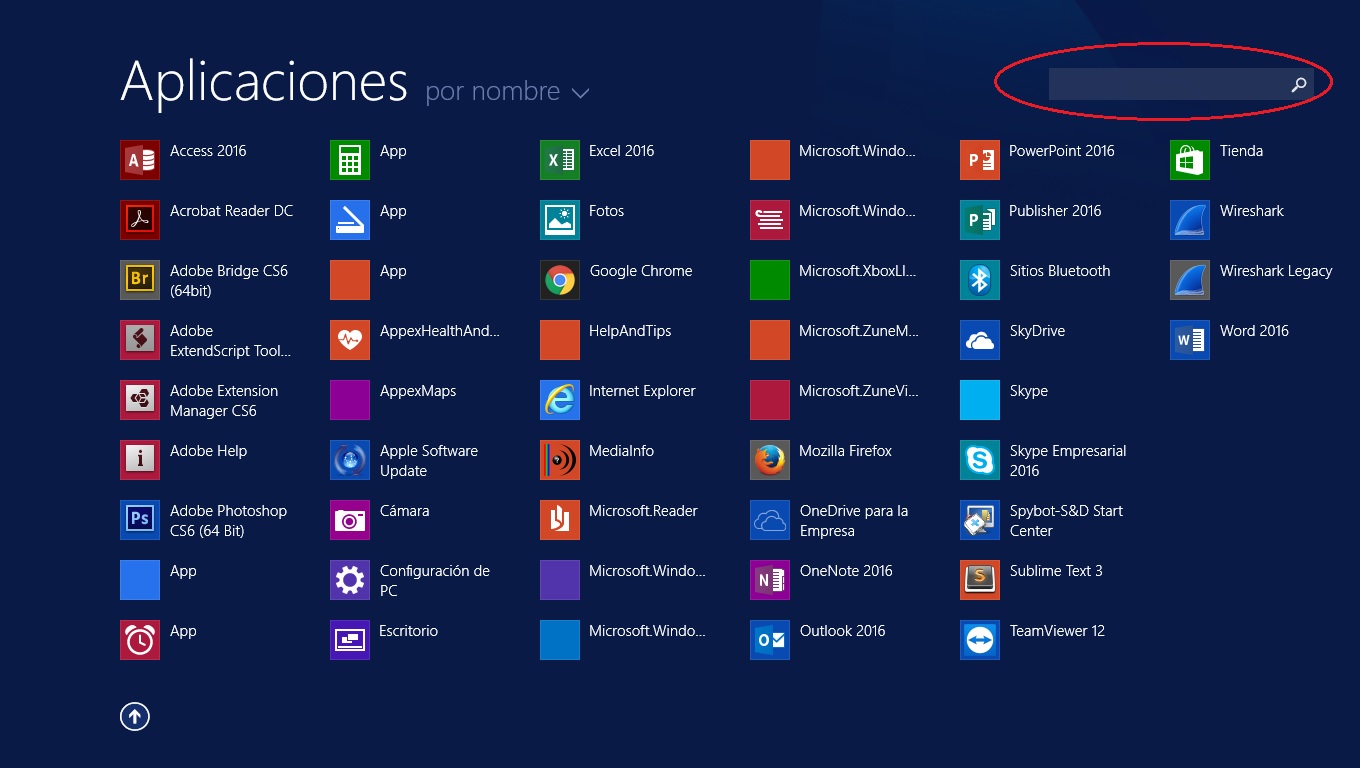Go to Escritorio tile
Screen dimensions: 1360x768
tap(350, 640)
